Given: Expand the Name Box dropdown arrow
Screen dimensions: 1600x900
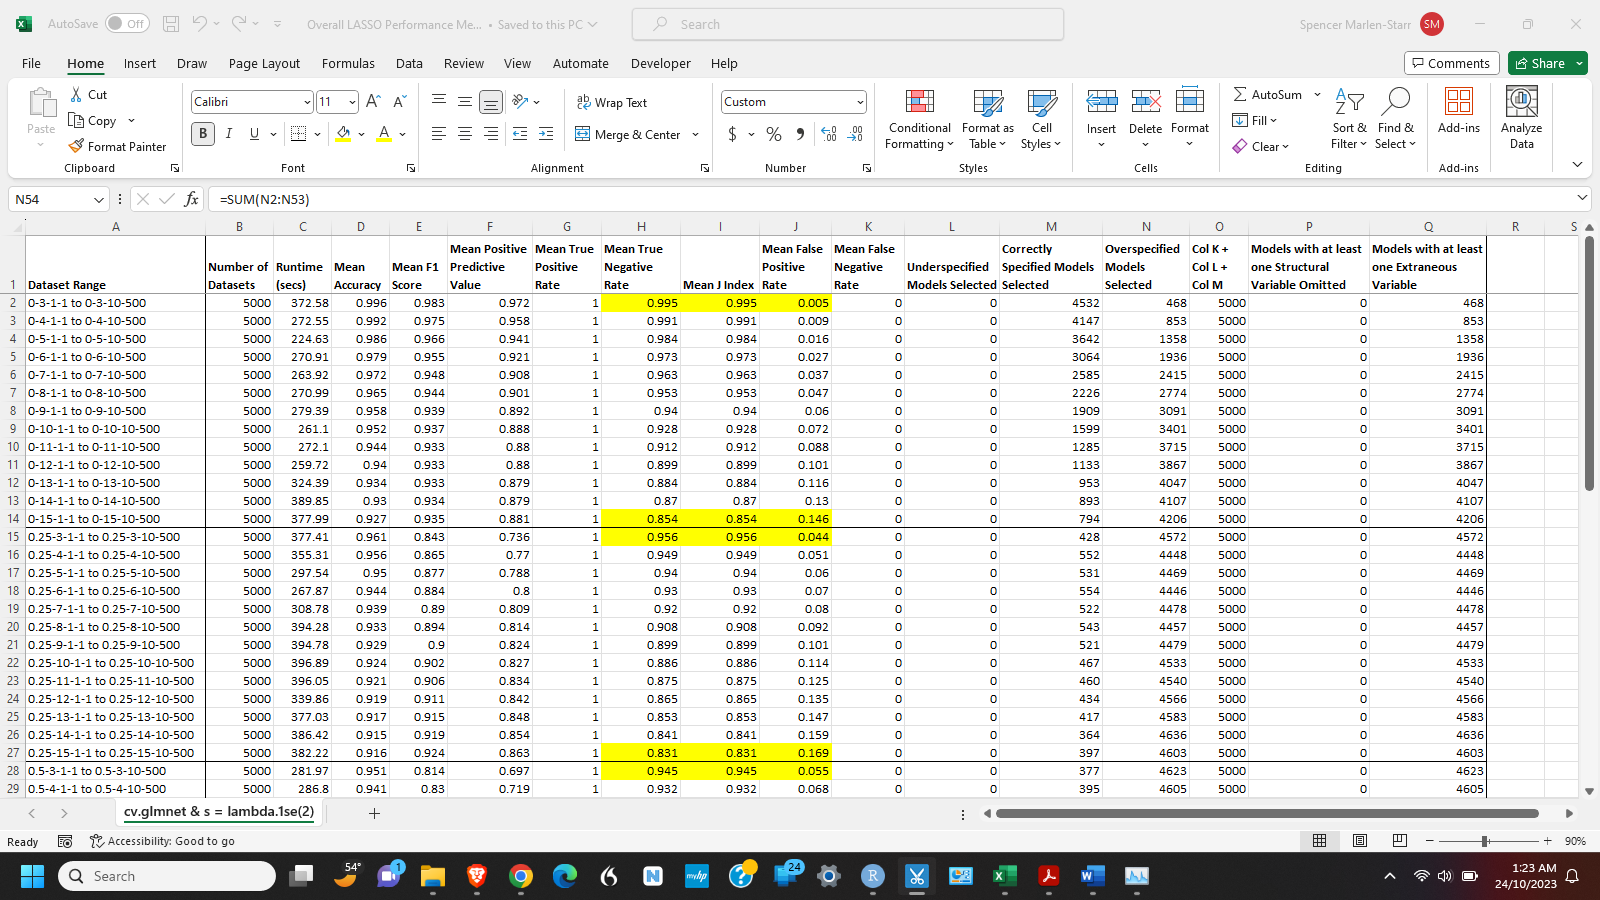Looking at the screenshot, I should (99, 199).
